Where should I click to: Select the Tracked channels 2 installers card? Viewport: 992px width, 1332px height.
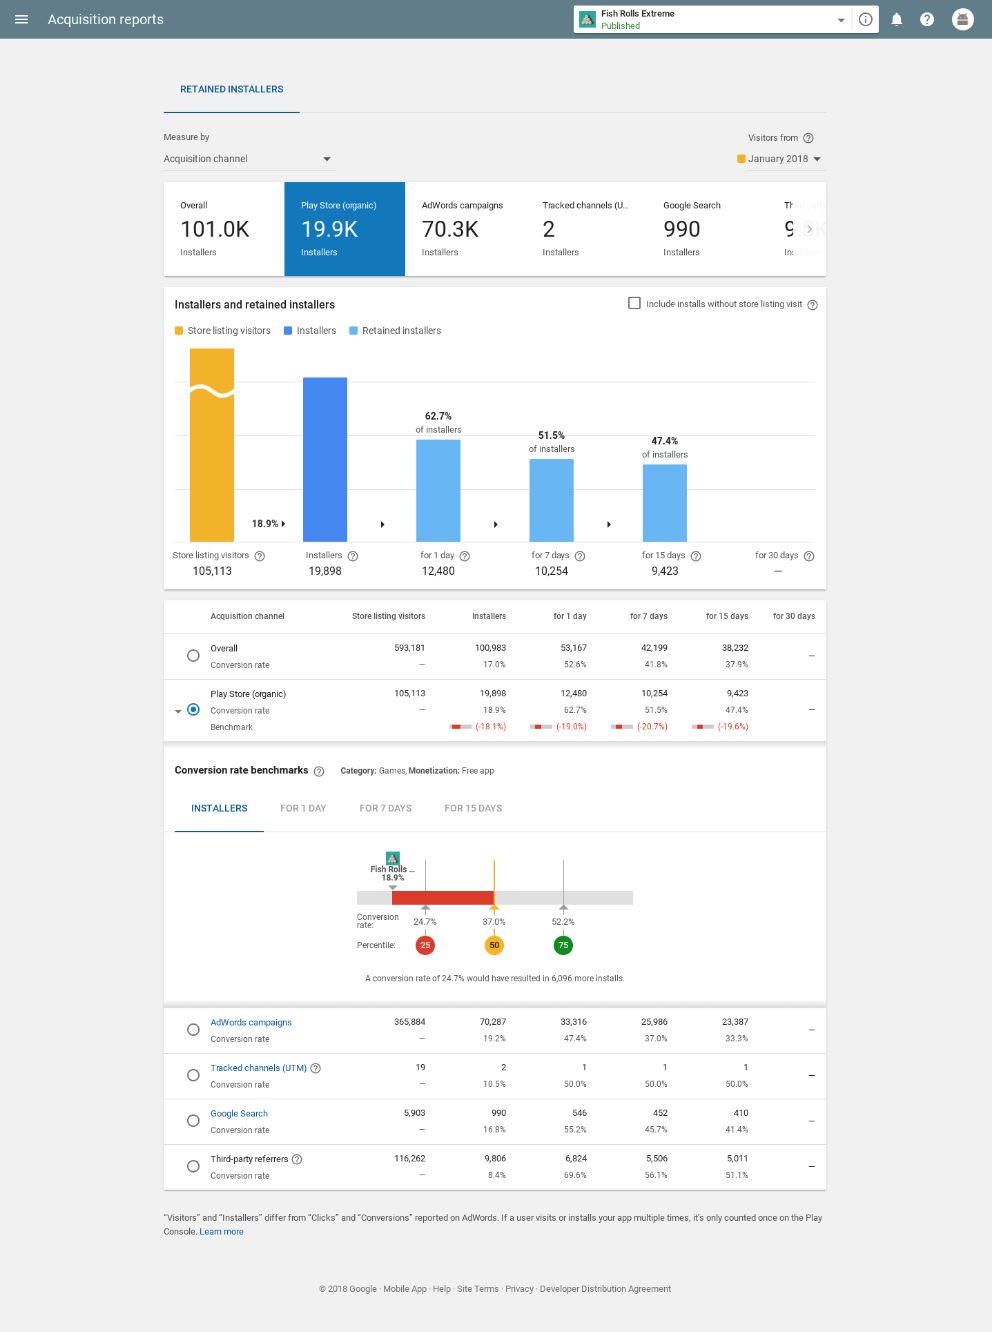point(586,229)
